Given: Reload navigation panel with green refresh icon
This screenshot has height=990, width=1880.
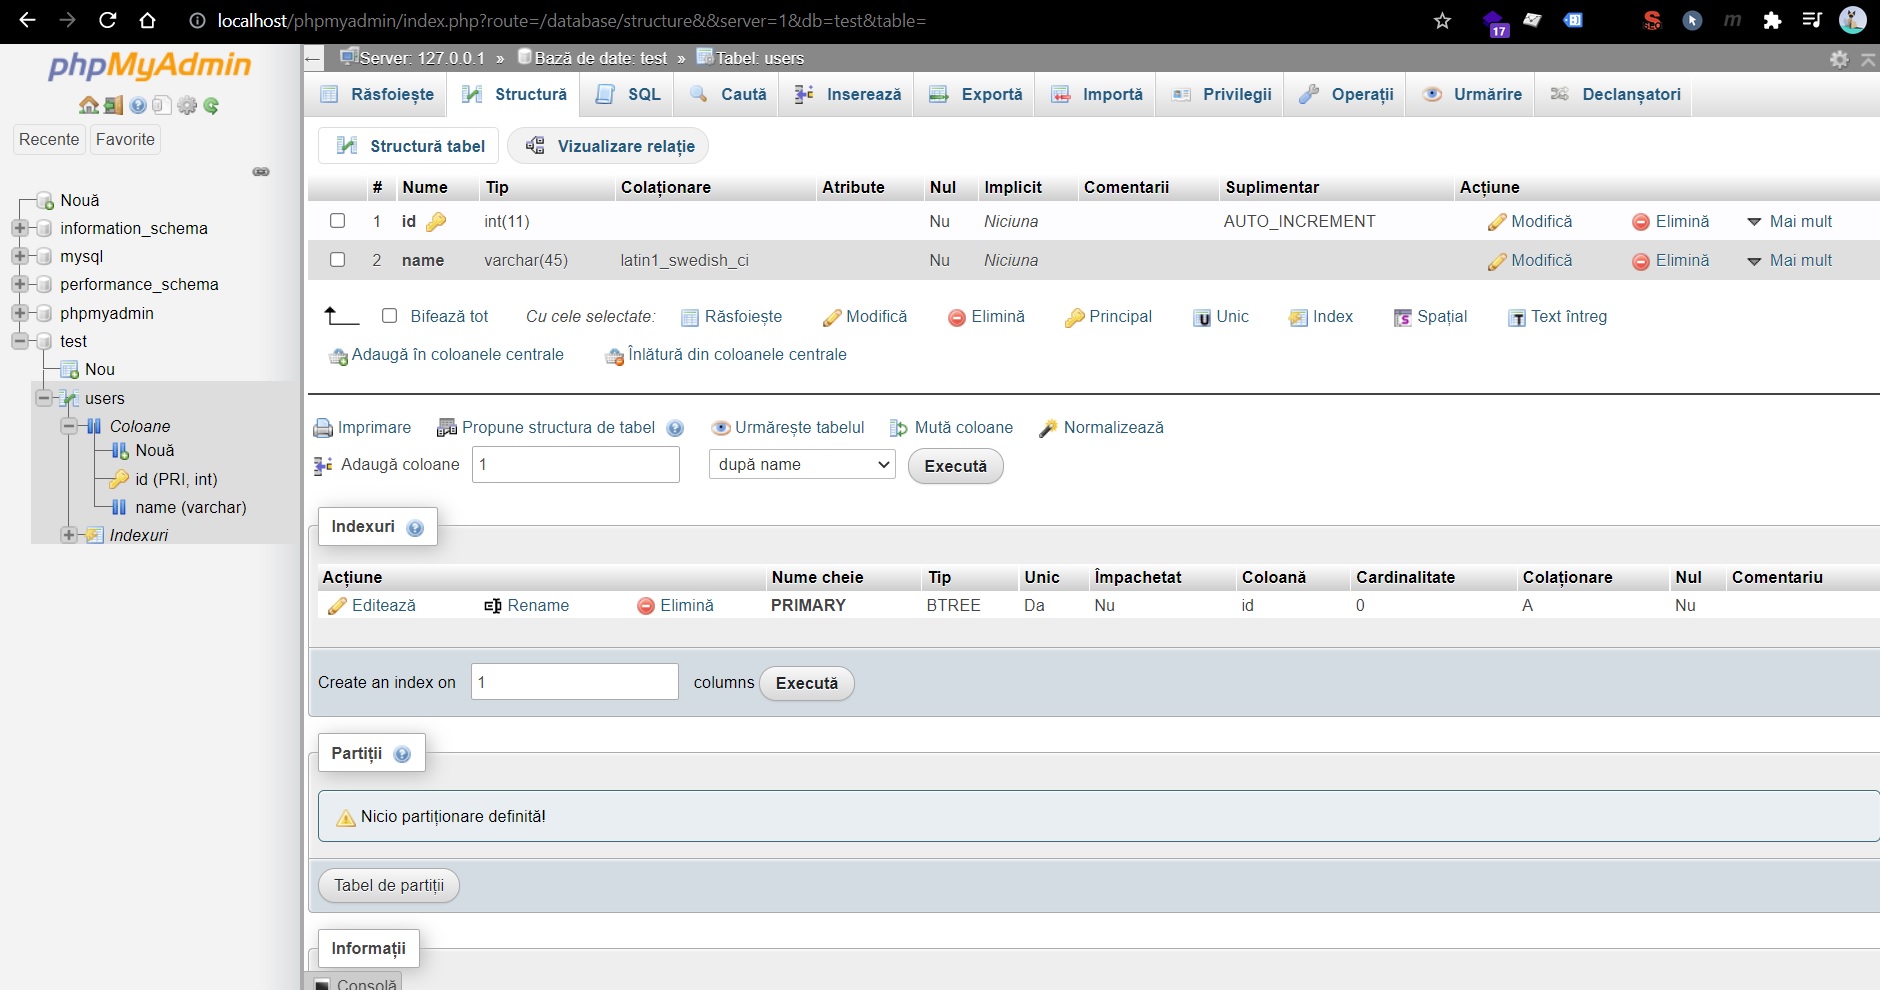Looking at the screenshot, I should tap(211, 105).
